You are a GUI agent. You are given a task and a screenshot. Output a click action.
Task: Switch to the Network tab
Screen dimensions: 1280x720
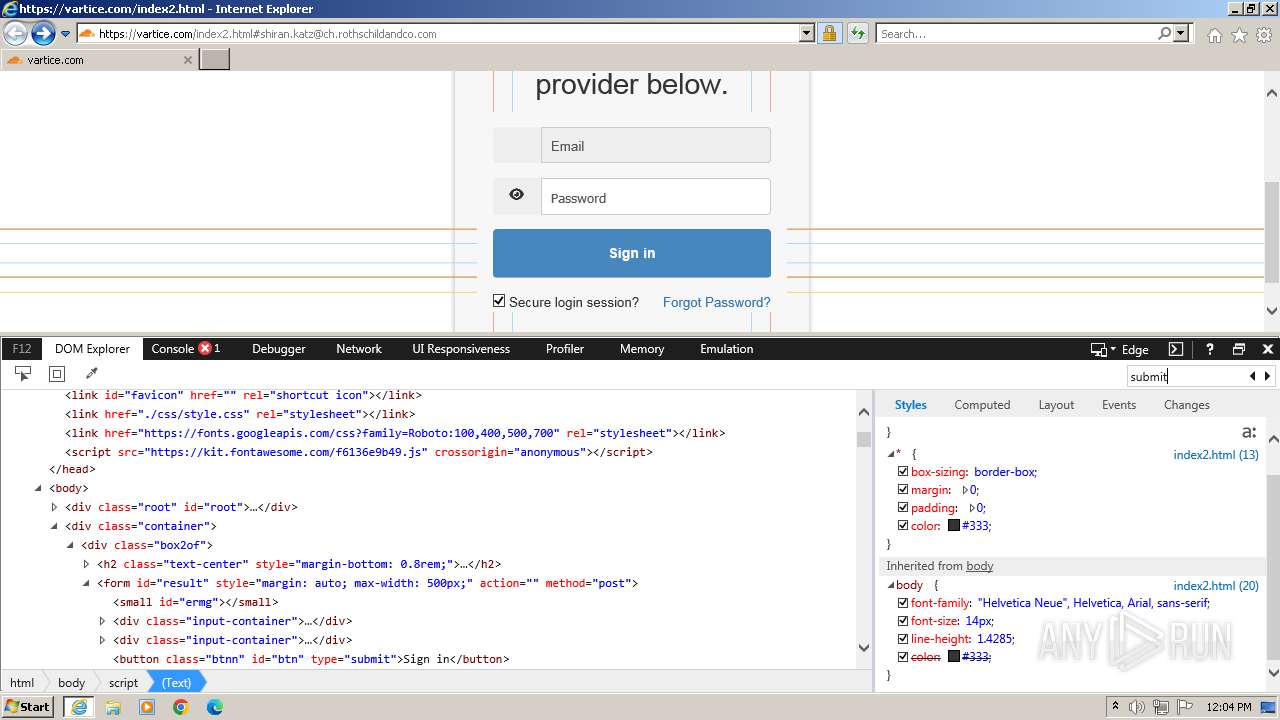[x=359, y=349]
